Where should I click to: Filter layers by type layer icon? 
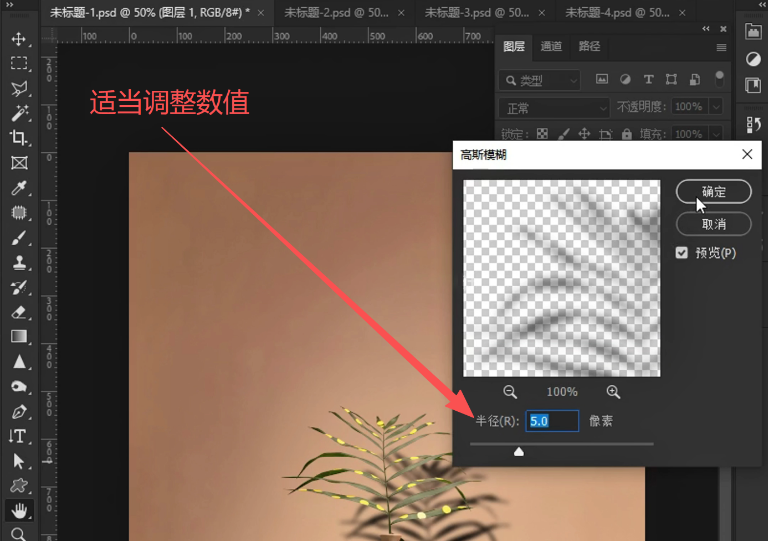pos(648,79)
